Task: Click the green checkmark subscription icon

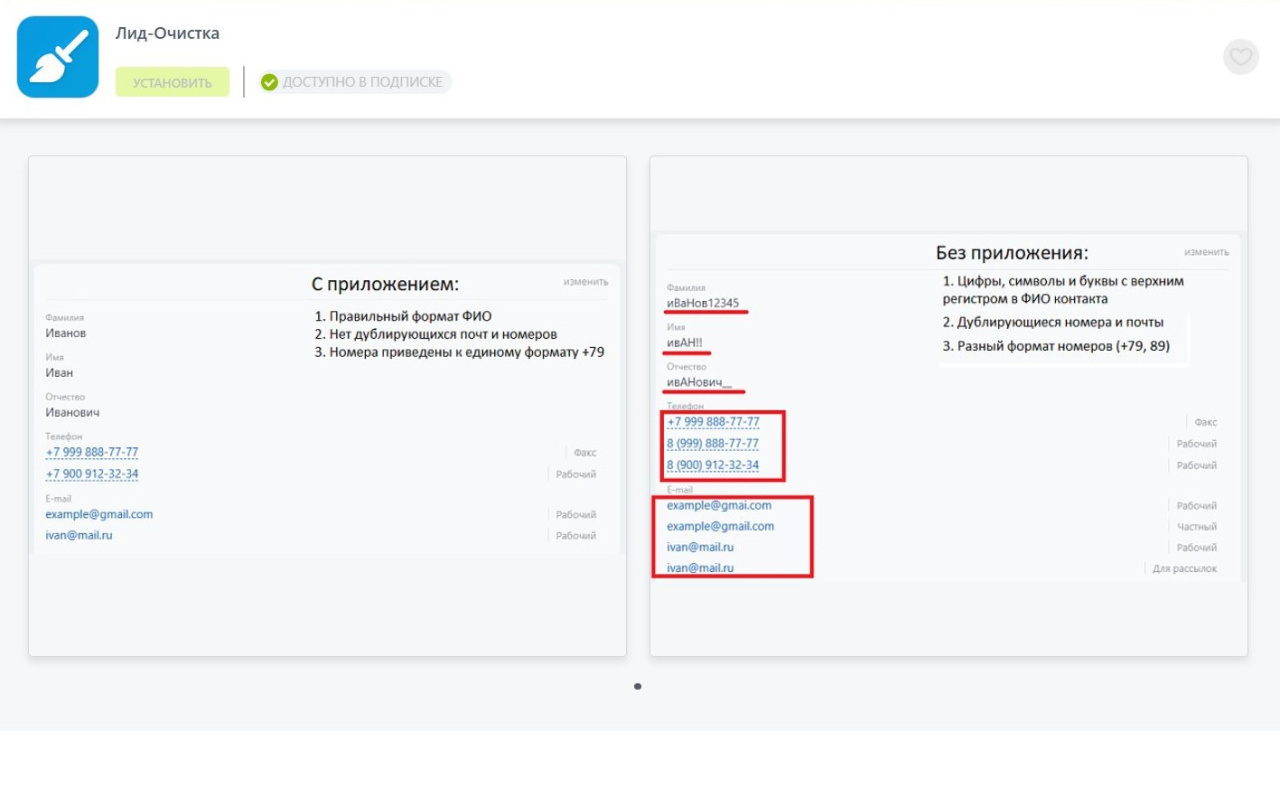Action: [x=269, y=82]
